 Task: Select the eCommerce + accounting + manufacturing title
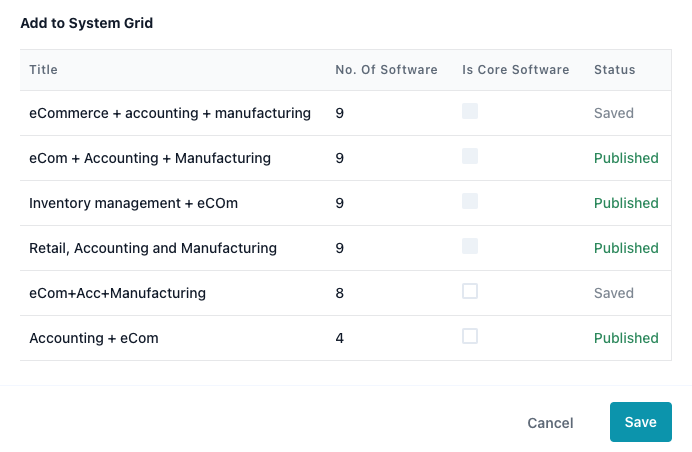tap(170, 113)
